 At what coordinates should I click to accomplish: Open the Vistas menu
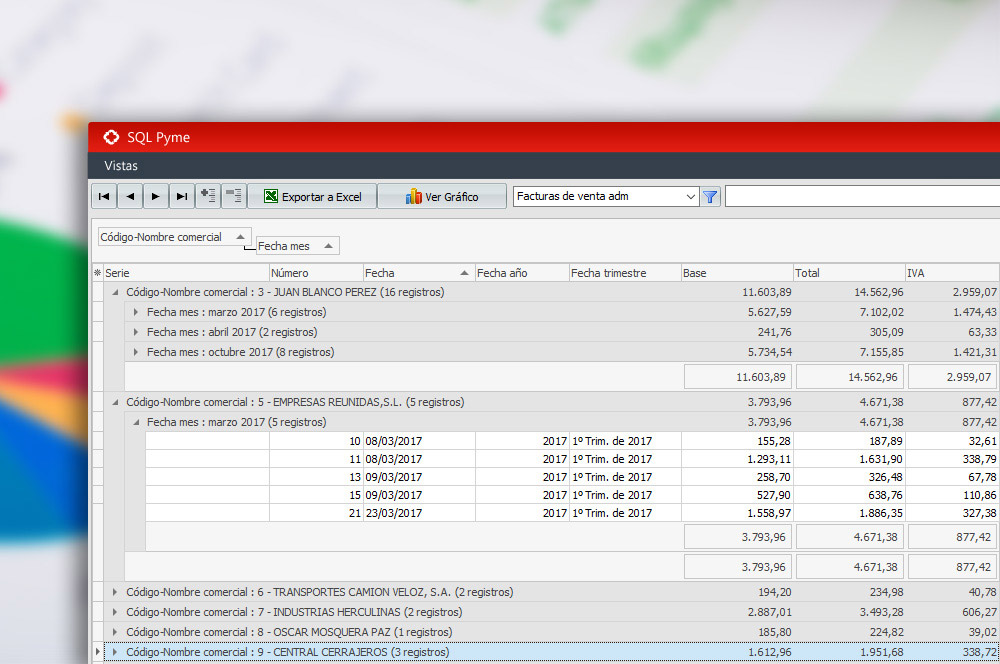(x=121, y=165)
